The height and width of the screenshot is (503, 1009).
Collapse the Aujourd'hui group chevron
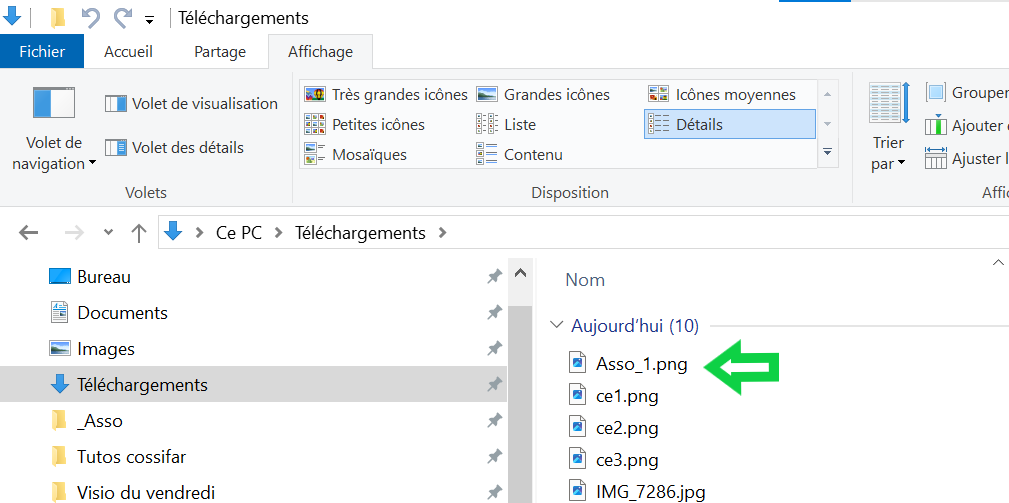(x=556, y=326)
